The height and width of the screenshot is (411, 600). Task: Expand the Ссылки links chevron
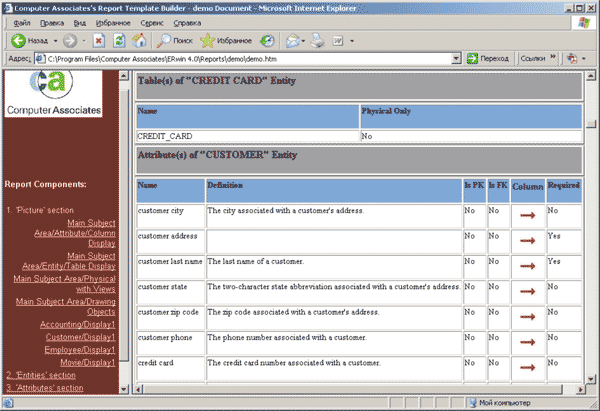tap(553, 57)
